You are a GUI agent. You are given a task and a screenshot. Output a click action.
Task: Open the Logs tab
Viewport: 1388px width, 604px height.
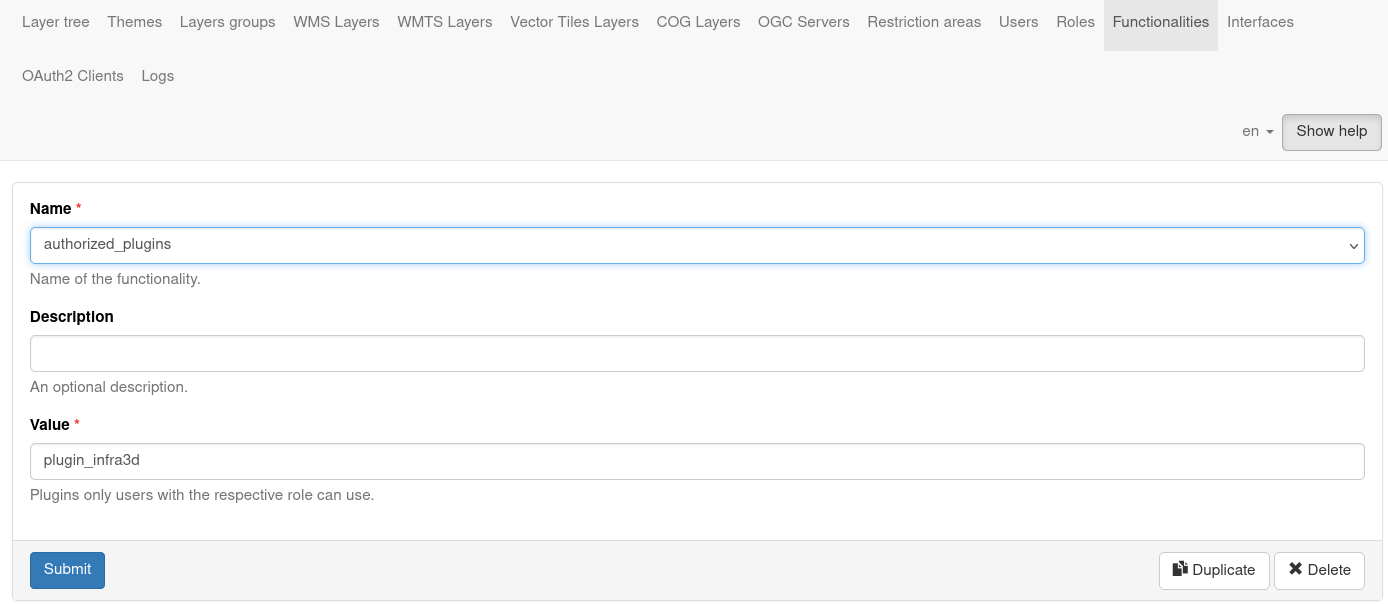(x=157, y=75)
